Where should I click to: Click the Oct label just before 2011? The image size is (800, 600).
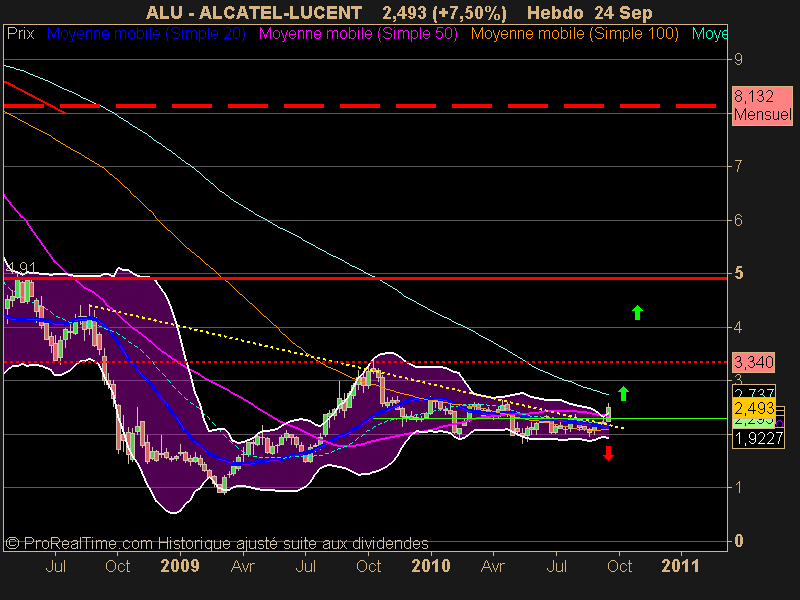tap(619, 566)
